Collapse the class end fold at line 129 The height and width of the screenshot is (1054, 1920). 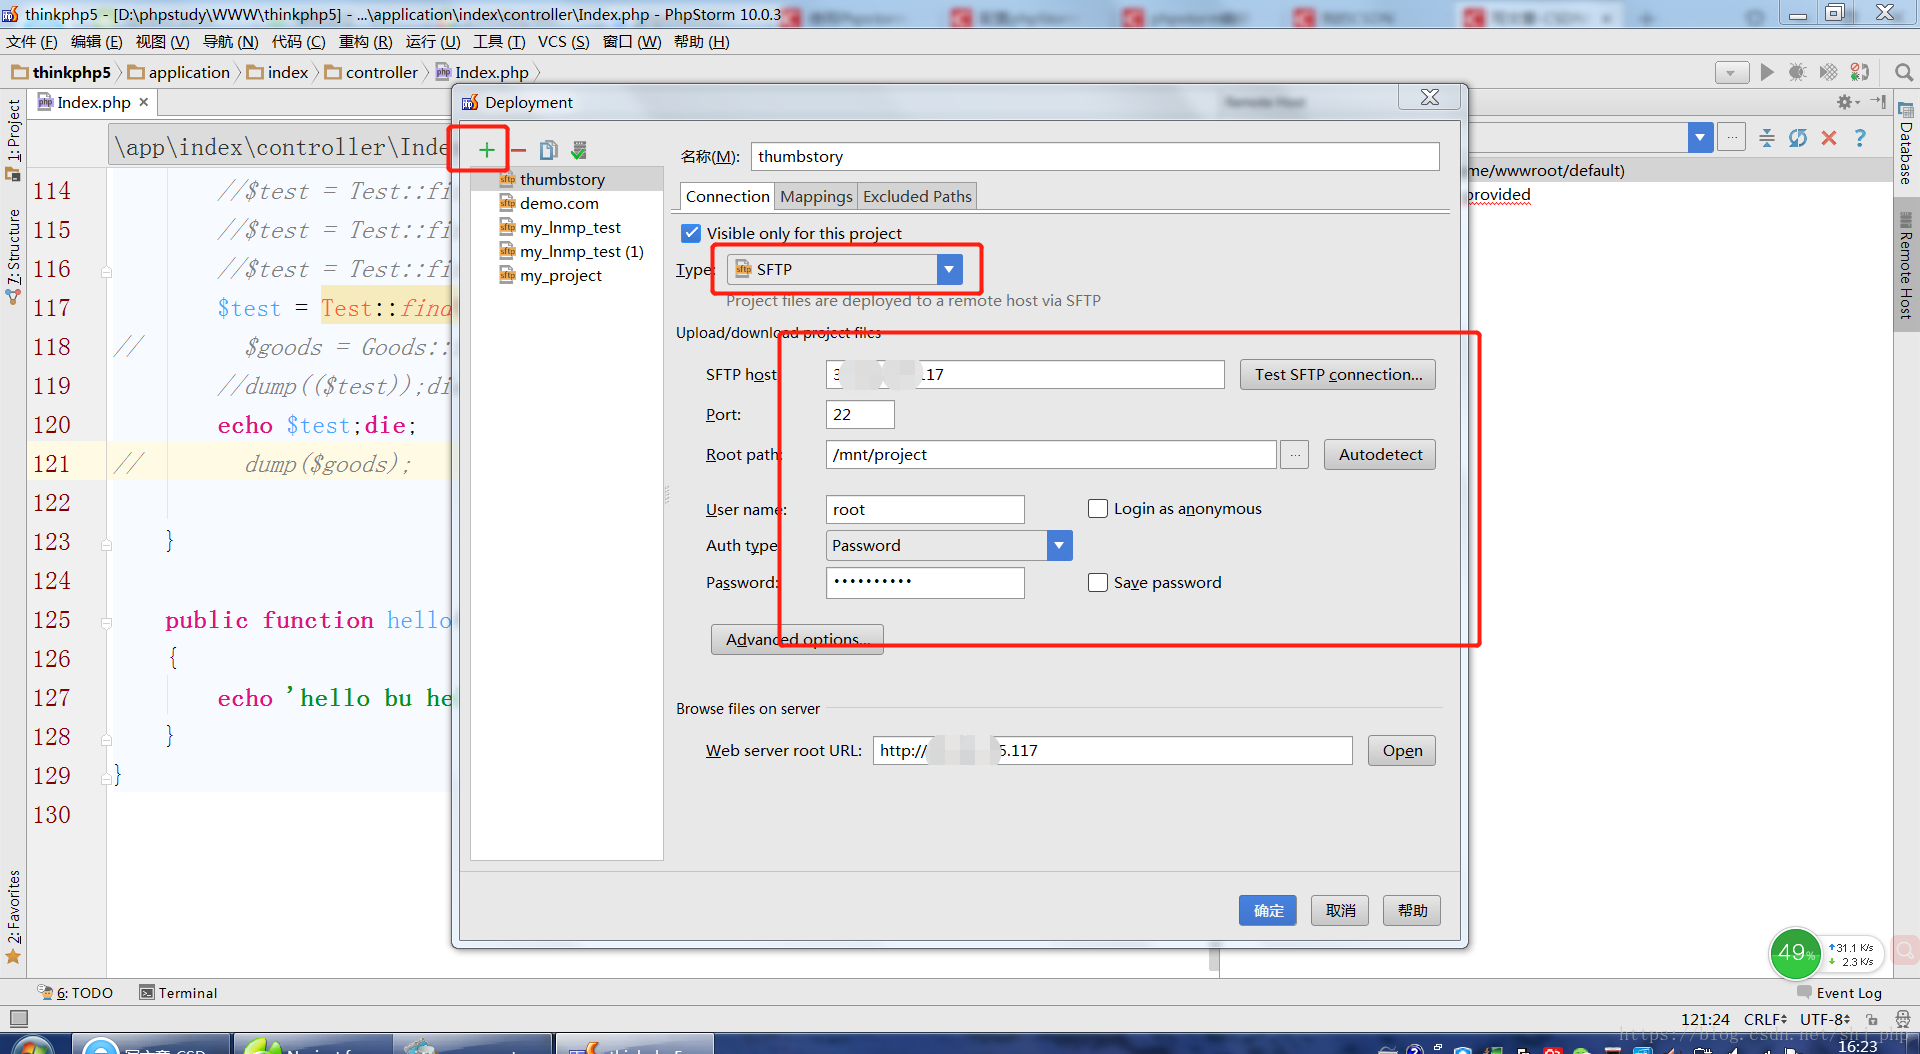tap(106, 778)
